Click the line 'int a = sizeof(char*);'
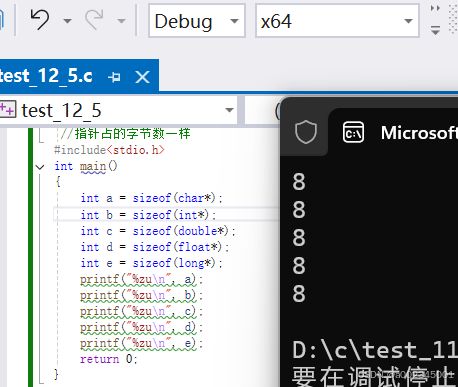The image size is (458, 387). [x=151, y=198]
